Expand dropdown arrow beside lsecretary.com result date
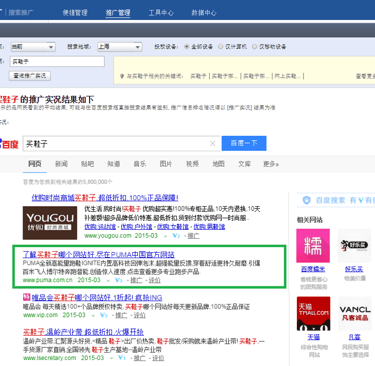375x366 pixels. point(111,359)
